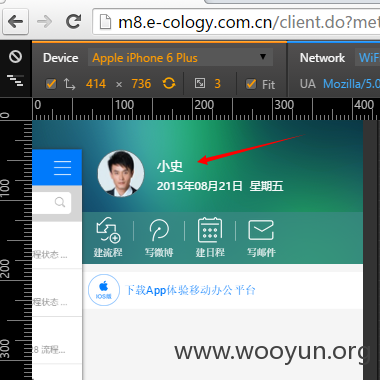Click the user name 小史
This screenshot has width=380, height=380.
170,166
